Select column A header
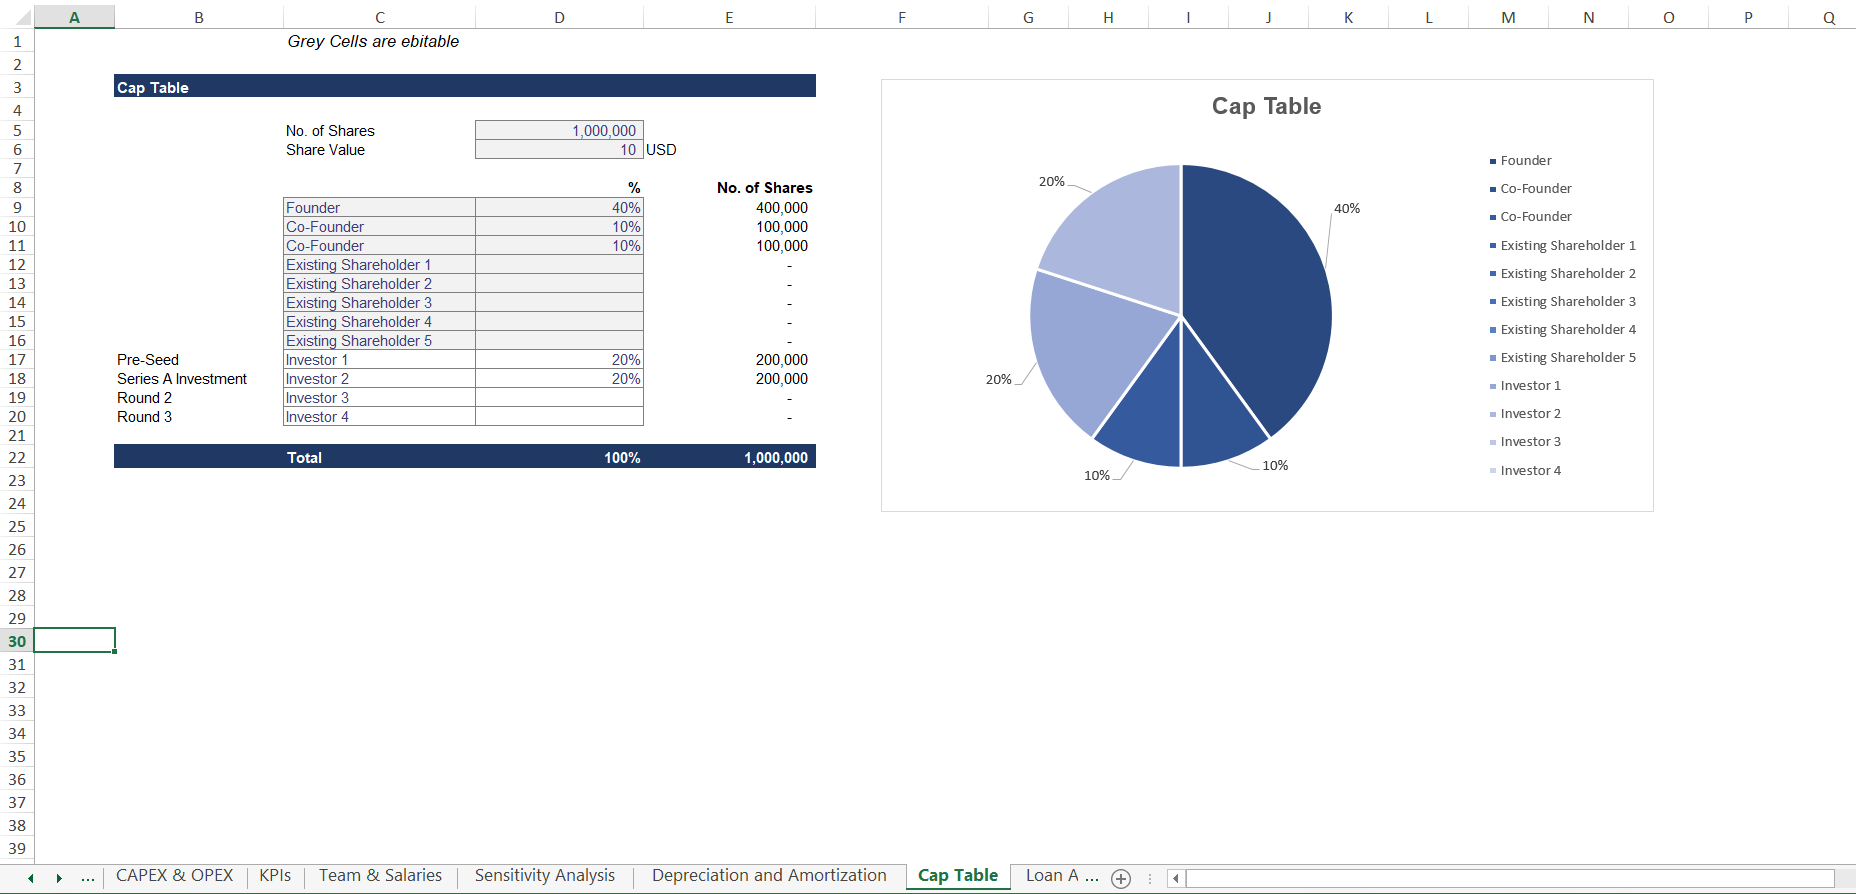The image size is (1856, 894). point(74,17)
